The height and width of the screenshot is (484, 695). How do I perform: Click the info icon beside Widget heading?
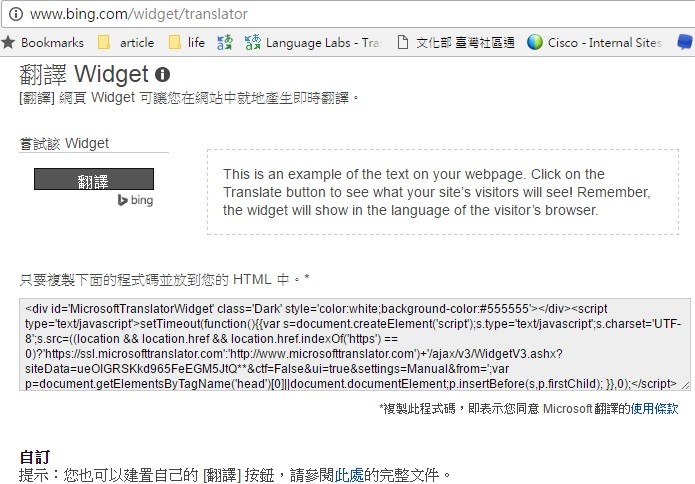(x=162, y=74)
